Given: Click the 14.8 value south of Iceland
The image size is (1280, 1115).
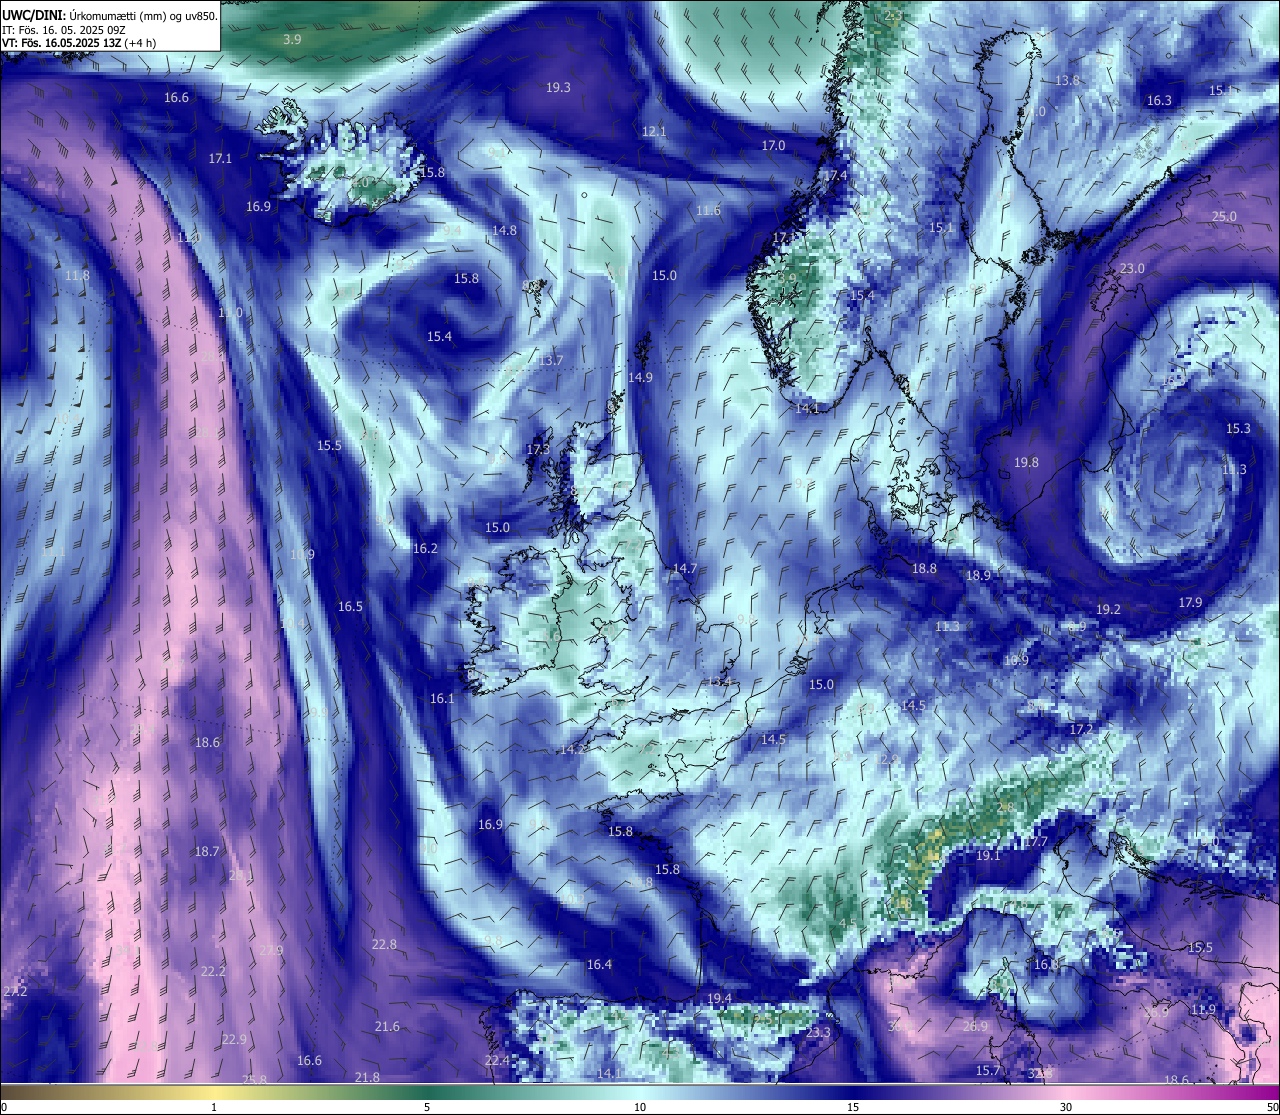Looking at the screenshot, I should point(504,231).
